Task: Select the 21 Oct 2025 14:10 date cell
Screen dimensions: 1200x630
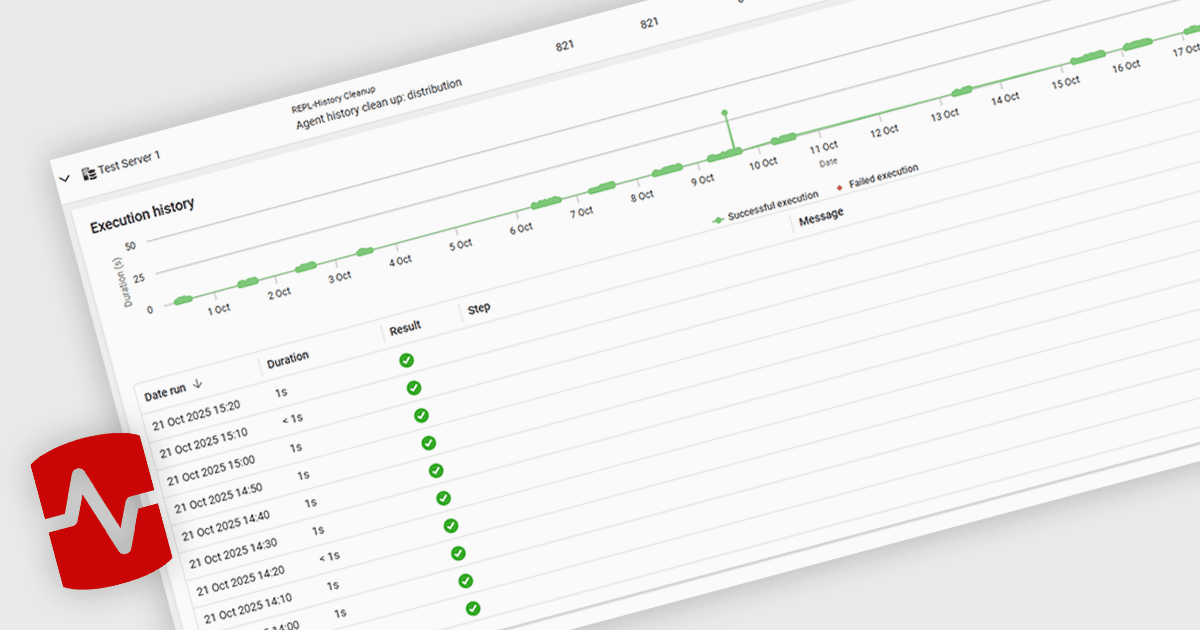Action: 247,608
